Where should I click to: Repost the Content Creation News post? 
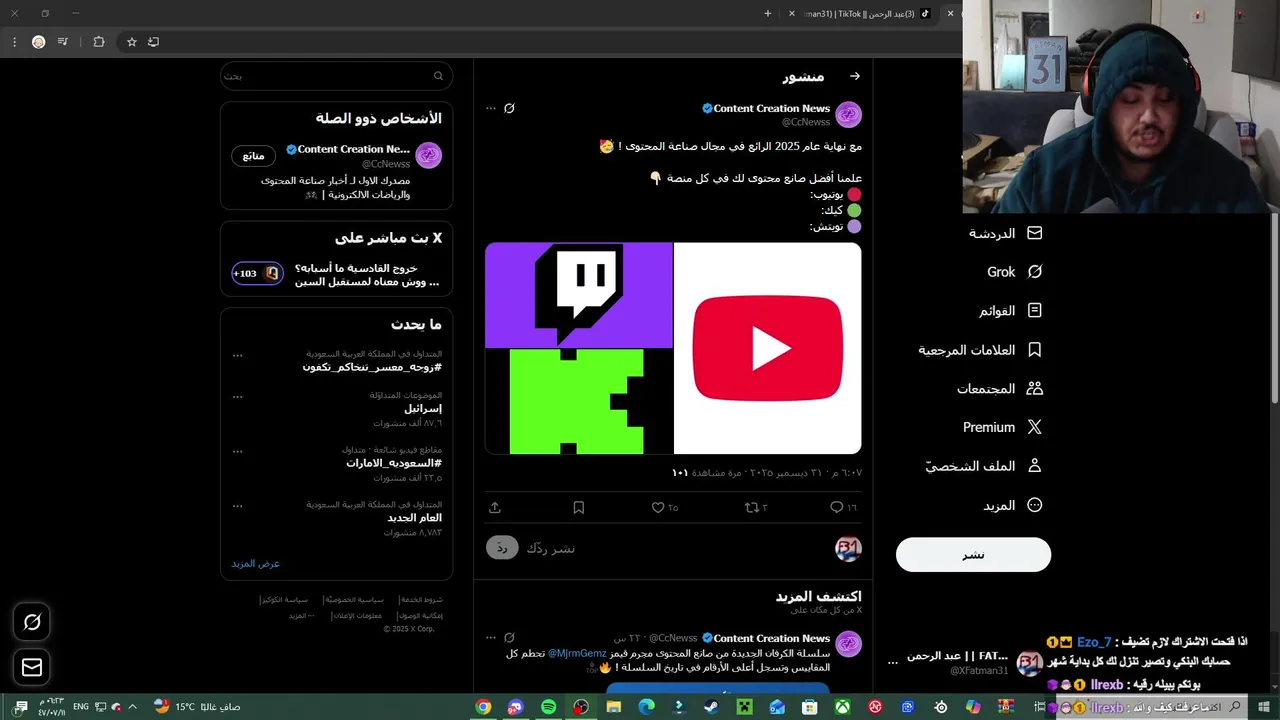752,507
